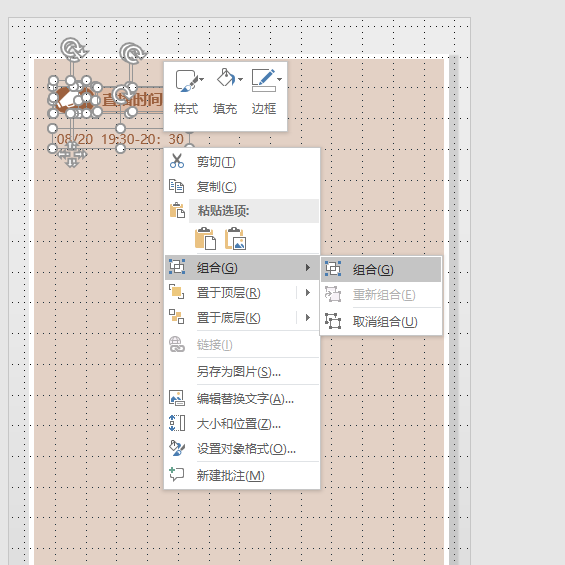Expand the Send to Back (置于底层) submenu arrow
The width and height of the screenshot is (565, 565).
click(x=307, y=317)
